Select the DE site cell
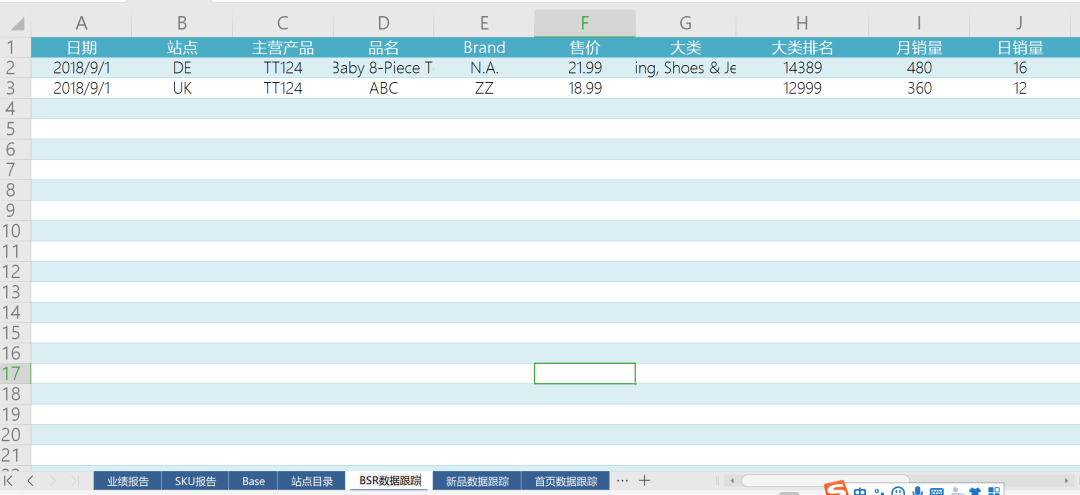 (x=182, y=67)
